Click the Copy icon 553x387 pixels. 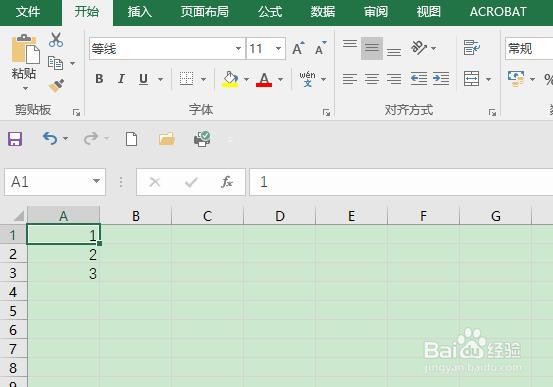(x=55, y=63)
